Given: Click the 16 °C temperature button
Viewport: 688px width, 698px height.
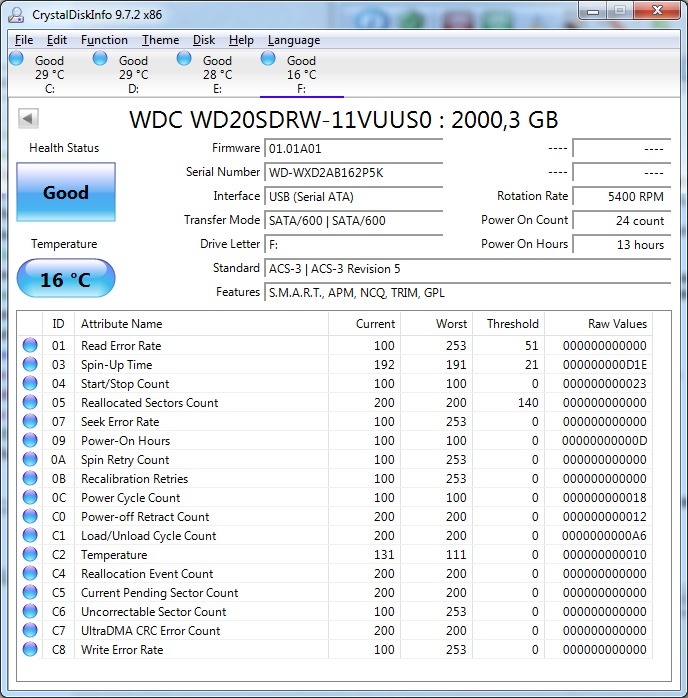Looking at the screenshot, I should coord(66,279).
